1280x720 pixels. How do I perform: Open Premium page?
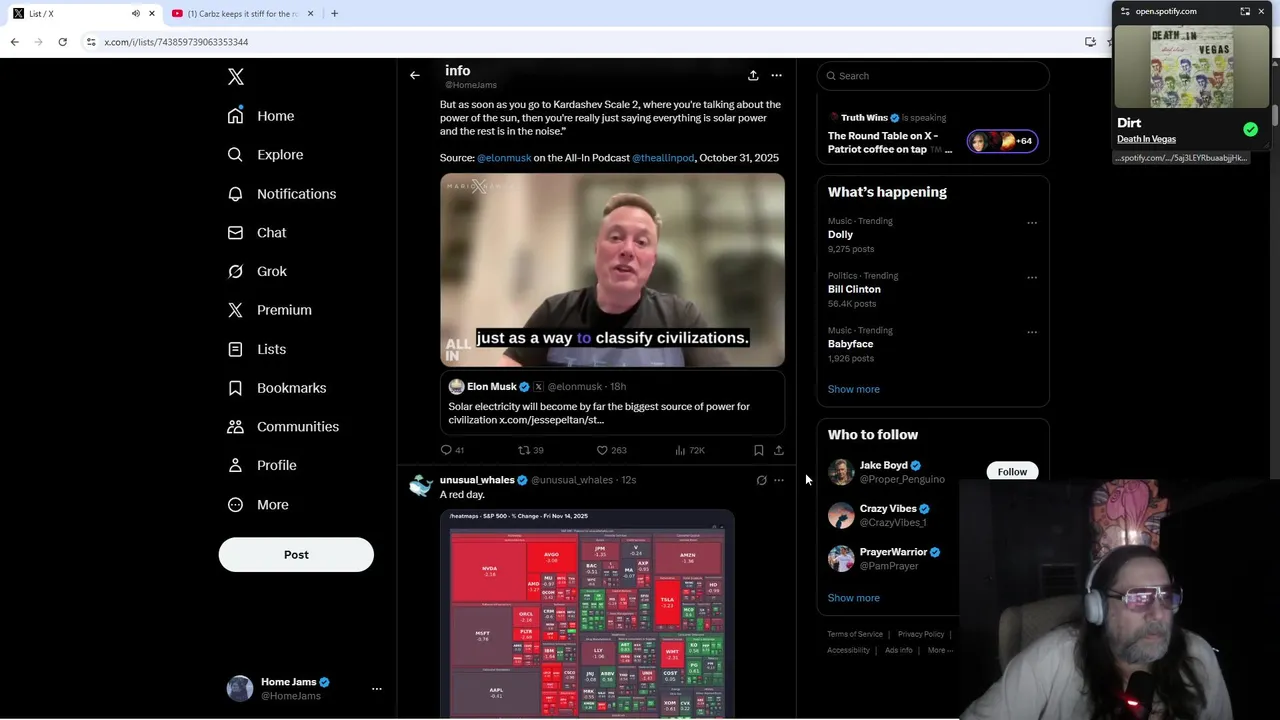pyautogui.click(x=270, y=310)
